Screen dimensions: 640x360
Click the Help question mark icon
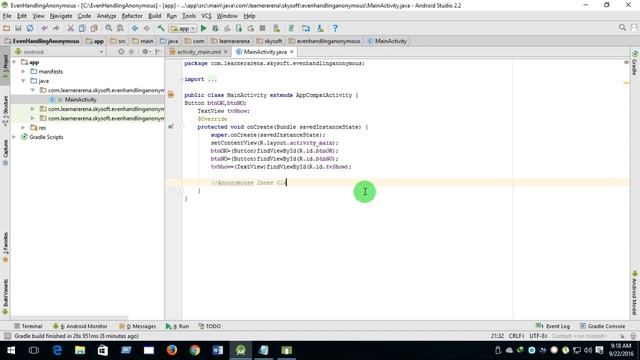[x=335, y=28]
